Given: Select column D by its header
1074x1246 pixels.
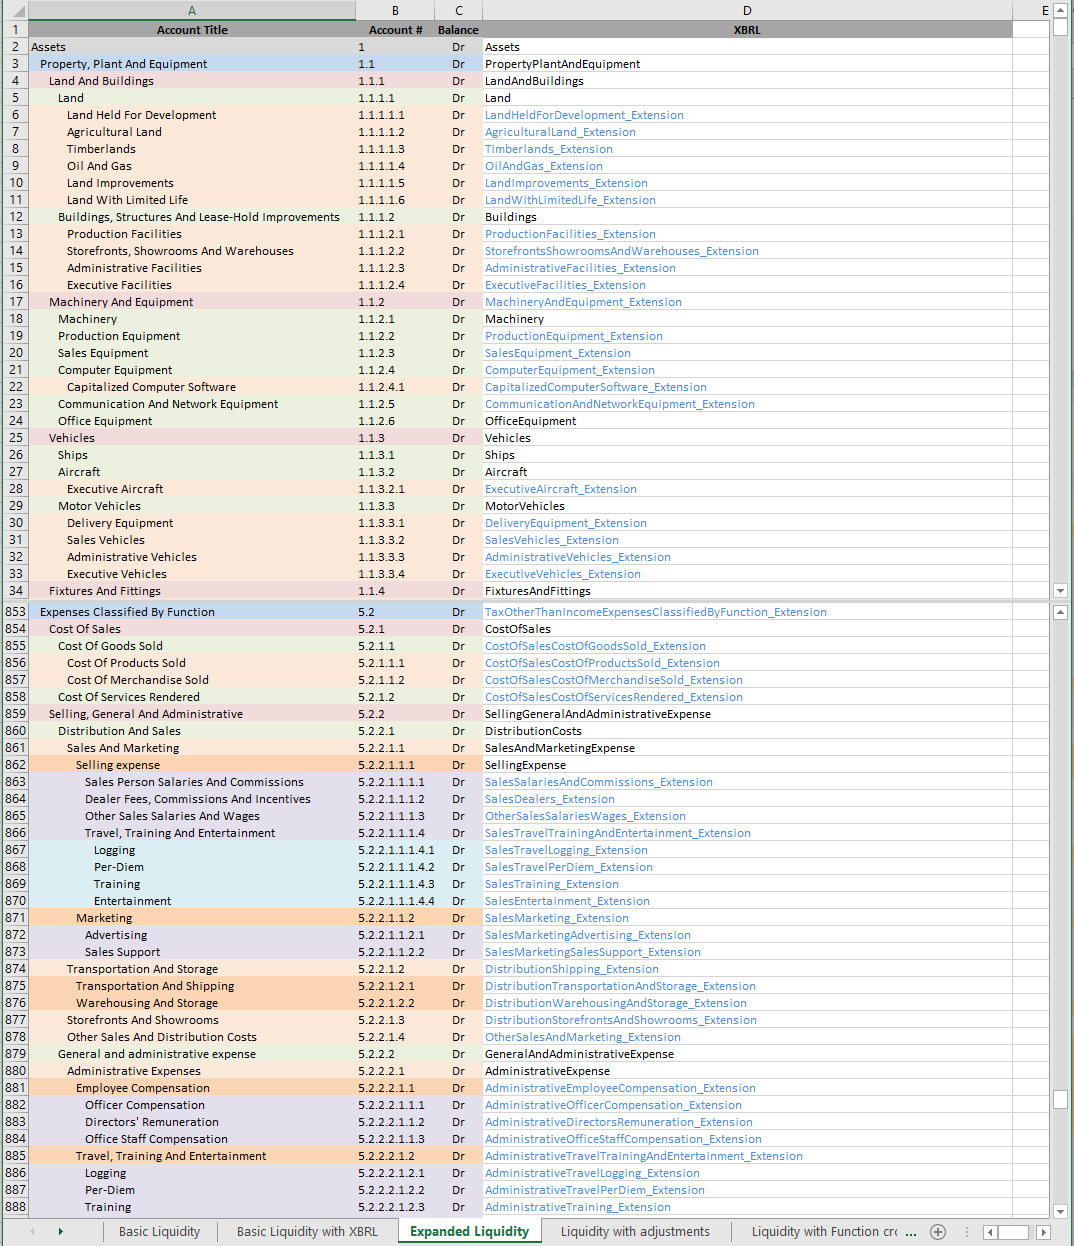Looking at the screenshot, I should coord(747,11).
